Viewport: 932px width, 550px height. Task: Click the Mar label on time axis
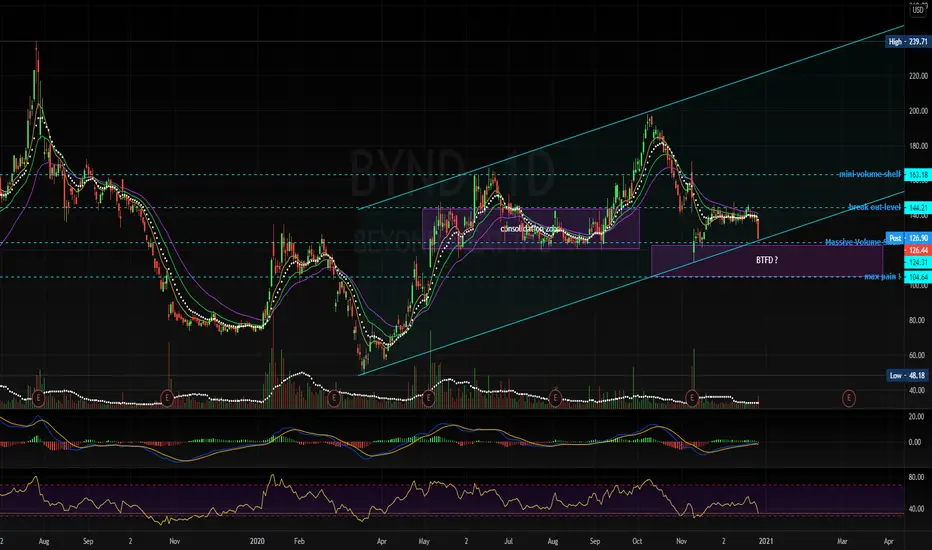(x=842, y=541)
